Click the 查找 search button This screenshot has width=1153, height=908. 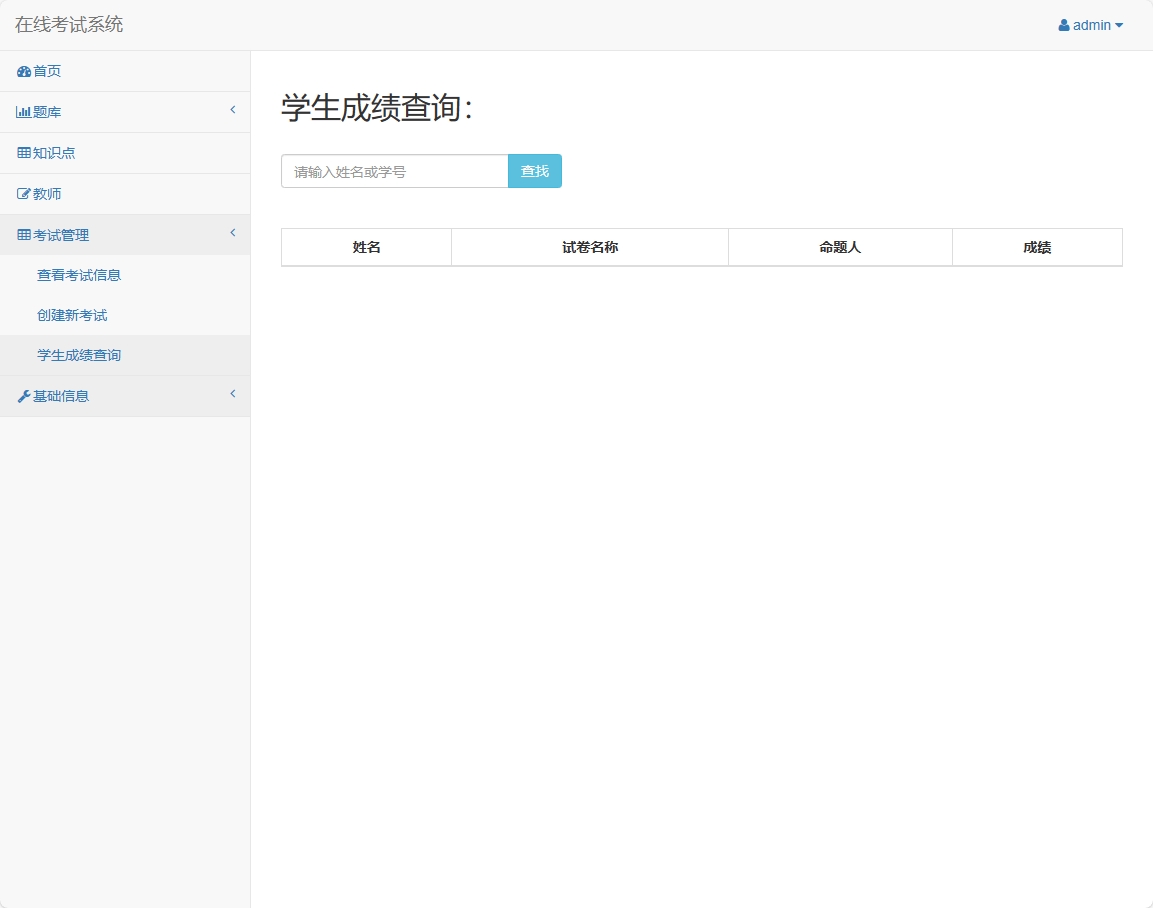[x=534, y=171]
